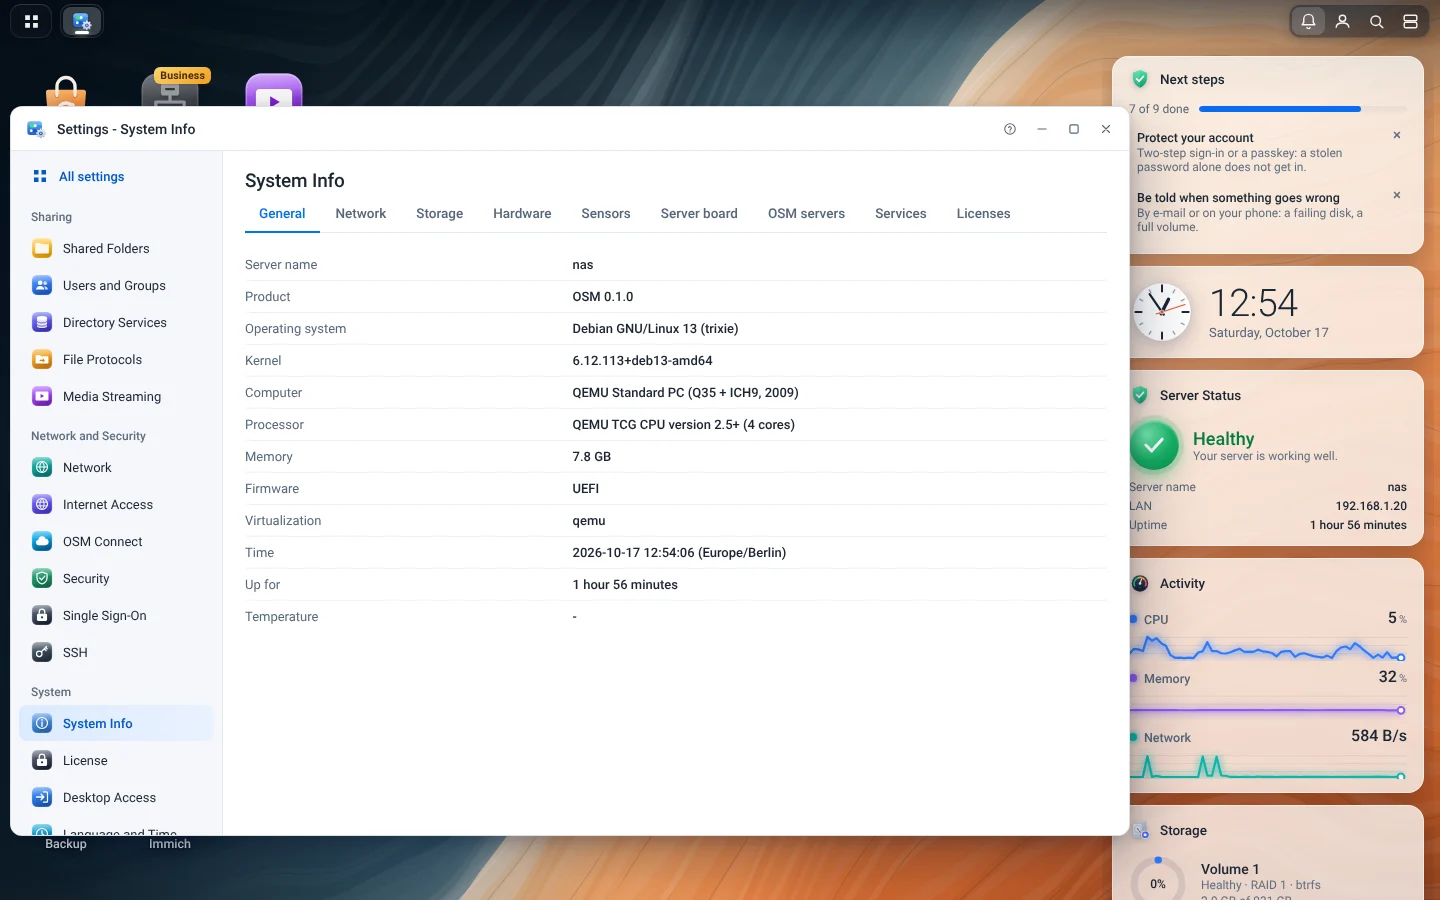The height and width of the screenshot is (900, 1440).
Task: Open the Shared Folders settings icon
Action: click(42, 248)
